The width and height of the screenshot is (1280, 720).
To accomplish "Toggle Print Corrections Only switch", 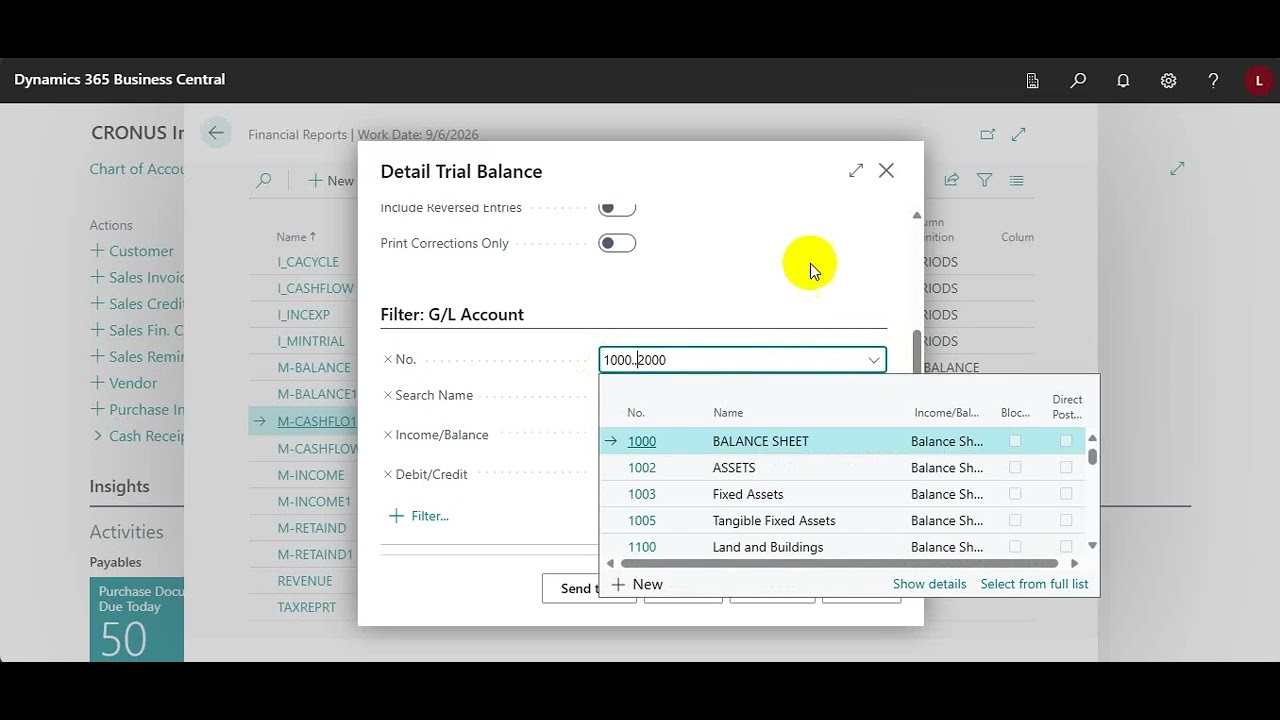I will point(617,243).
